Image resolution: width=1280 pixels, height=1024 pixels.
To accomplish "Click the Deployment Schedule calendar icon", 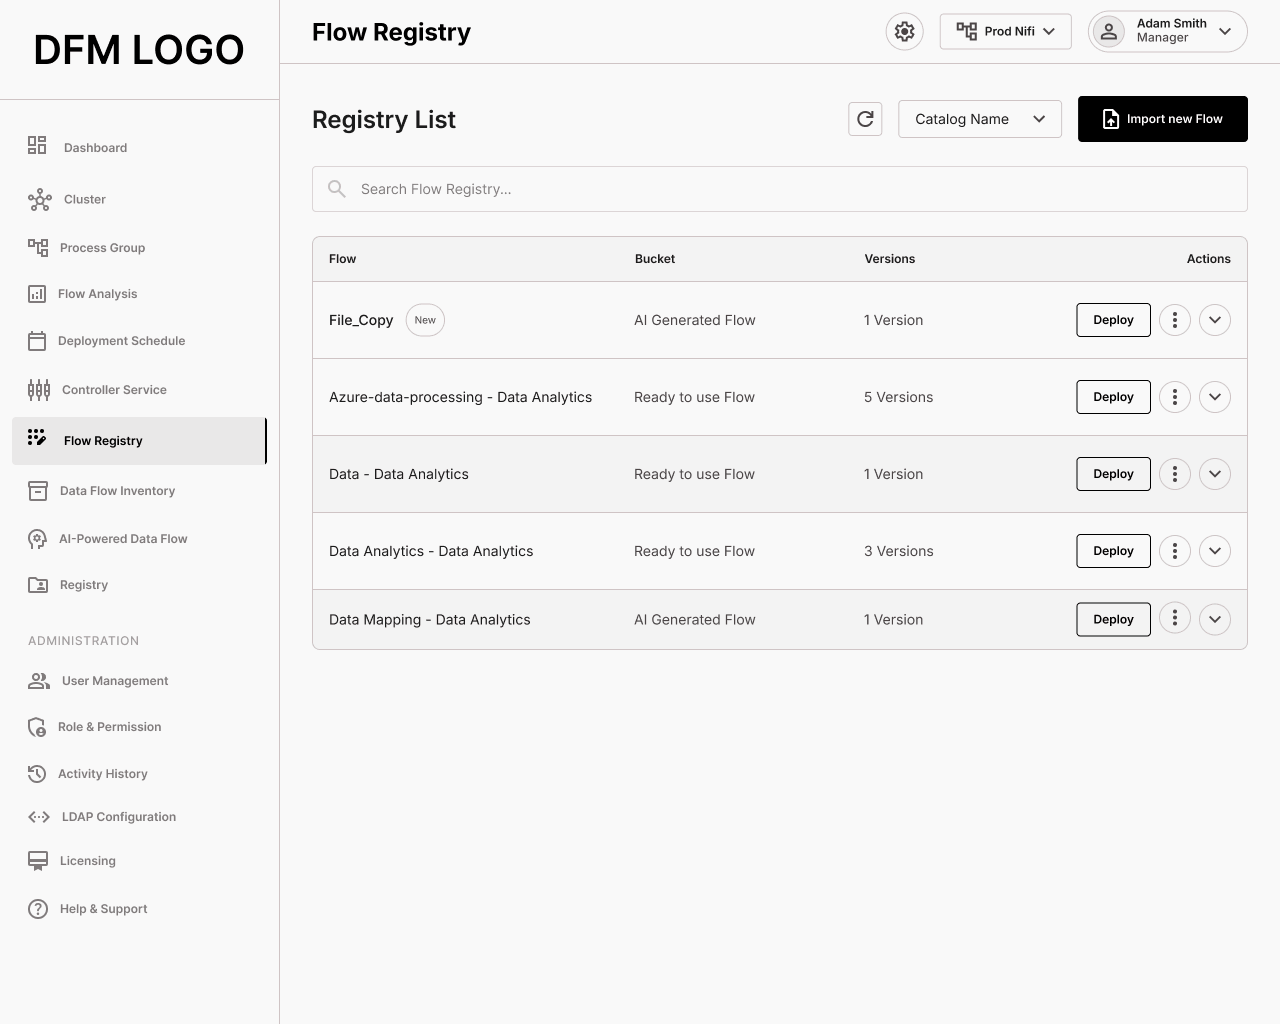I will (x=37, y=341).
